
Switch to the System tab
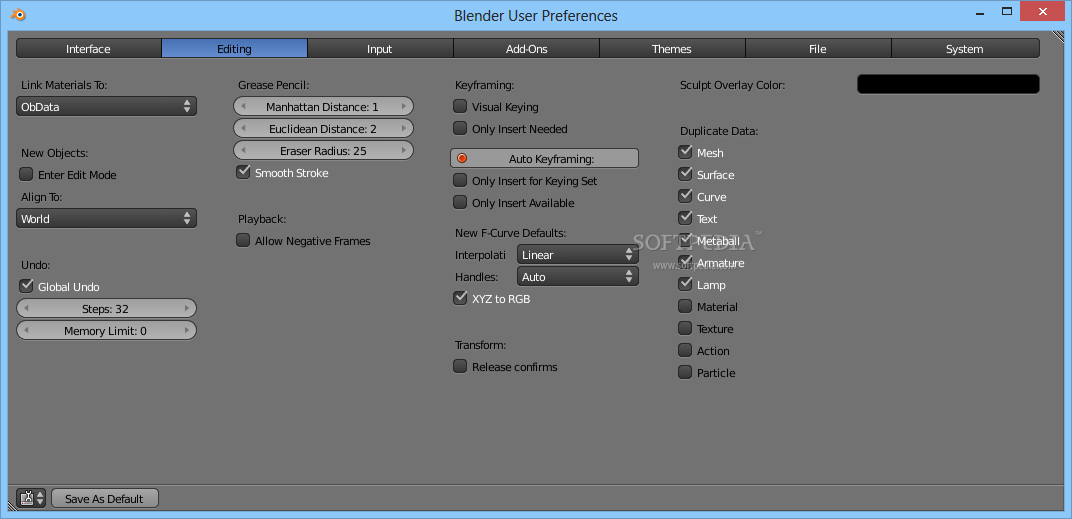pos(965,49)
